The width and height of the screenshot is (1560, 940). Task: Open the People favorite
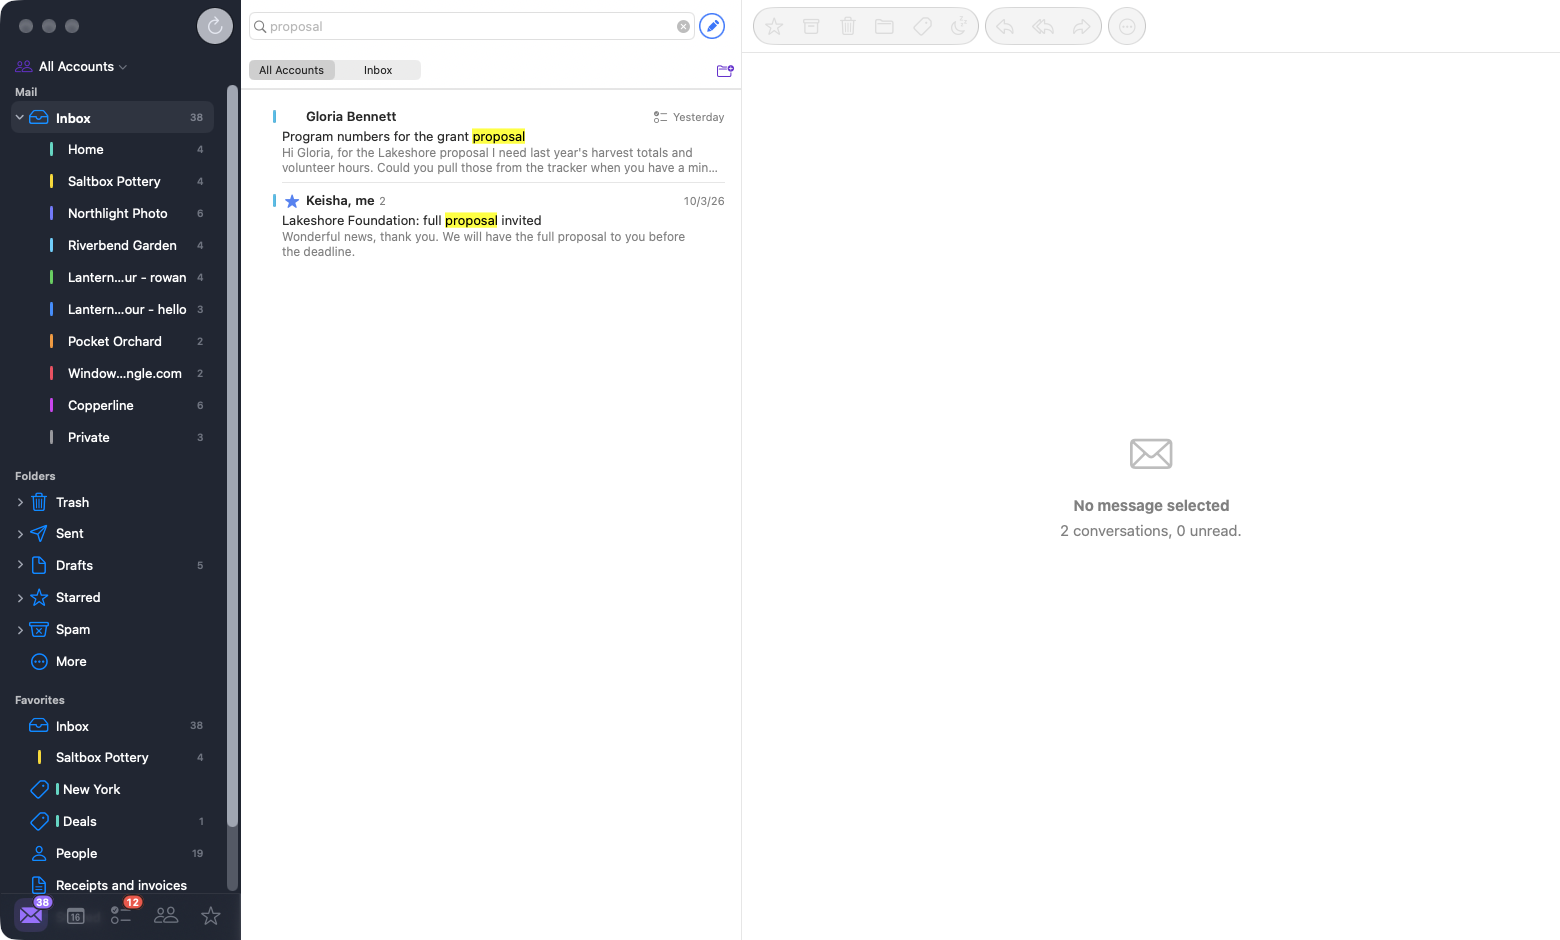tap(113, 854)
